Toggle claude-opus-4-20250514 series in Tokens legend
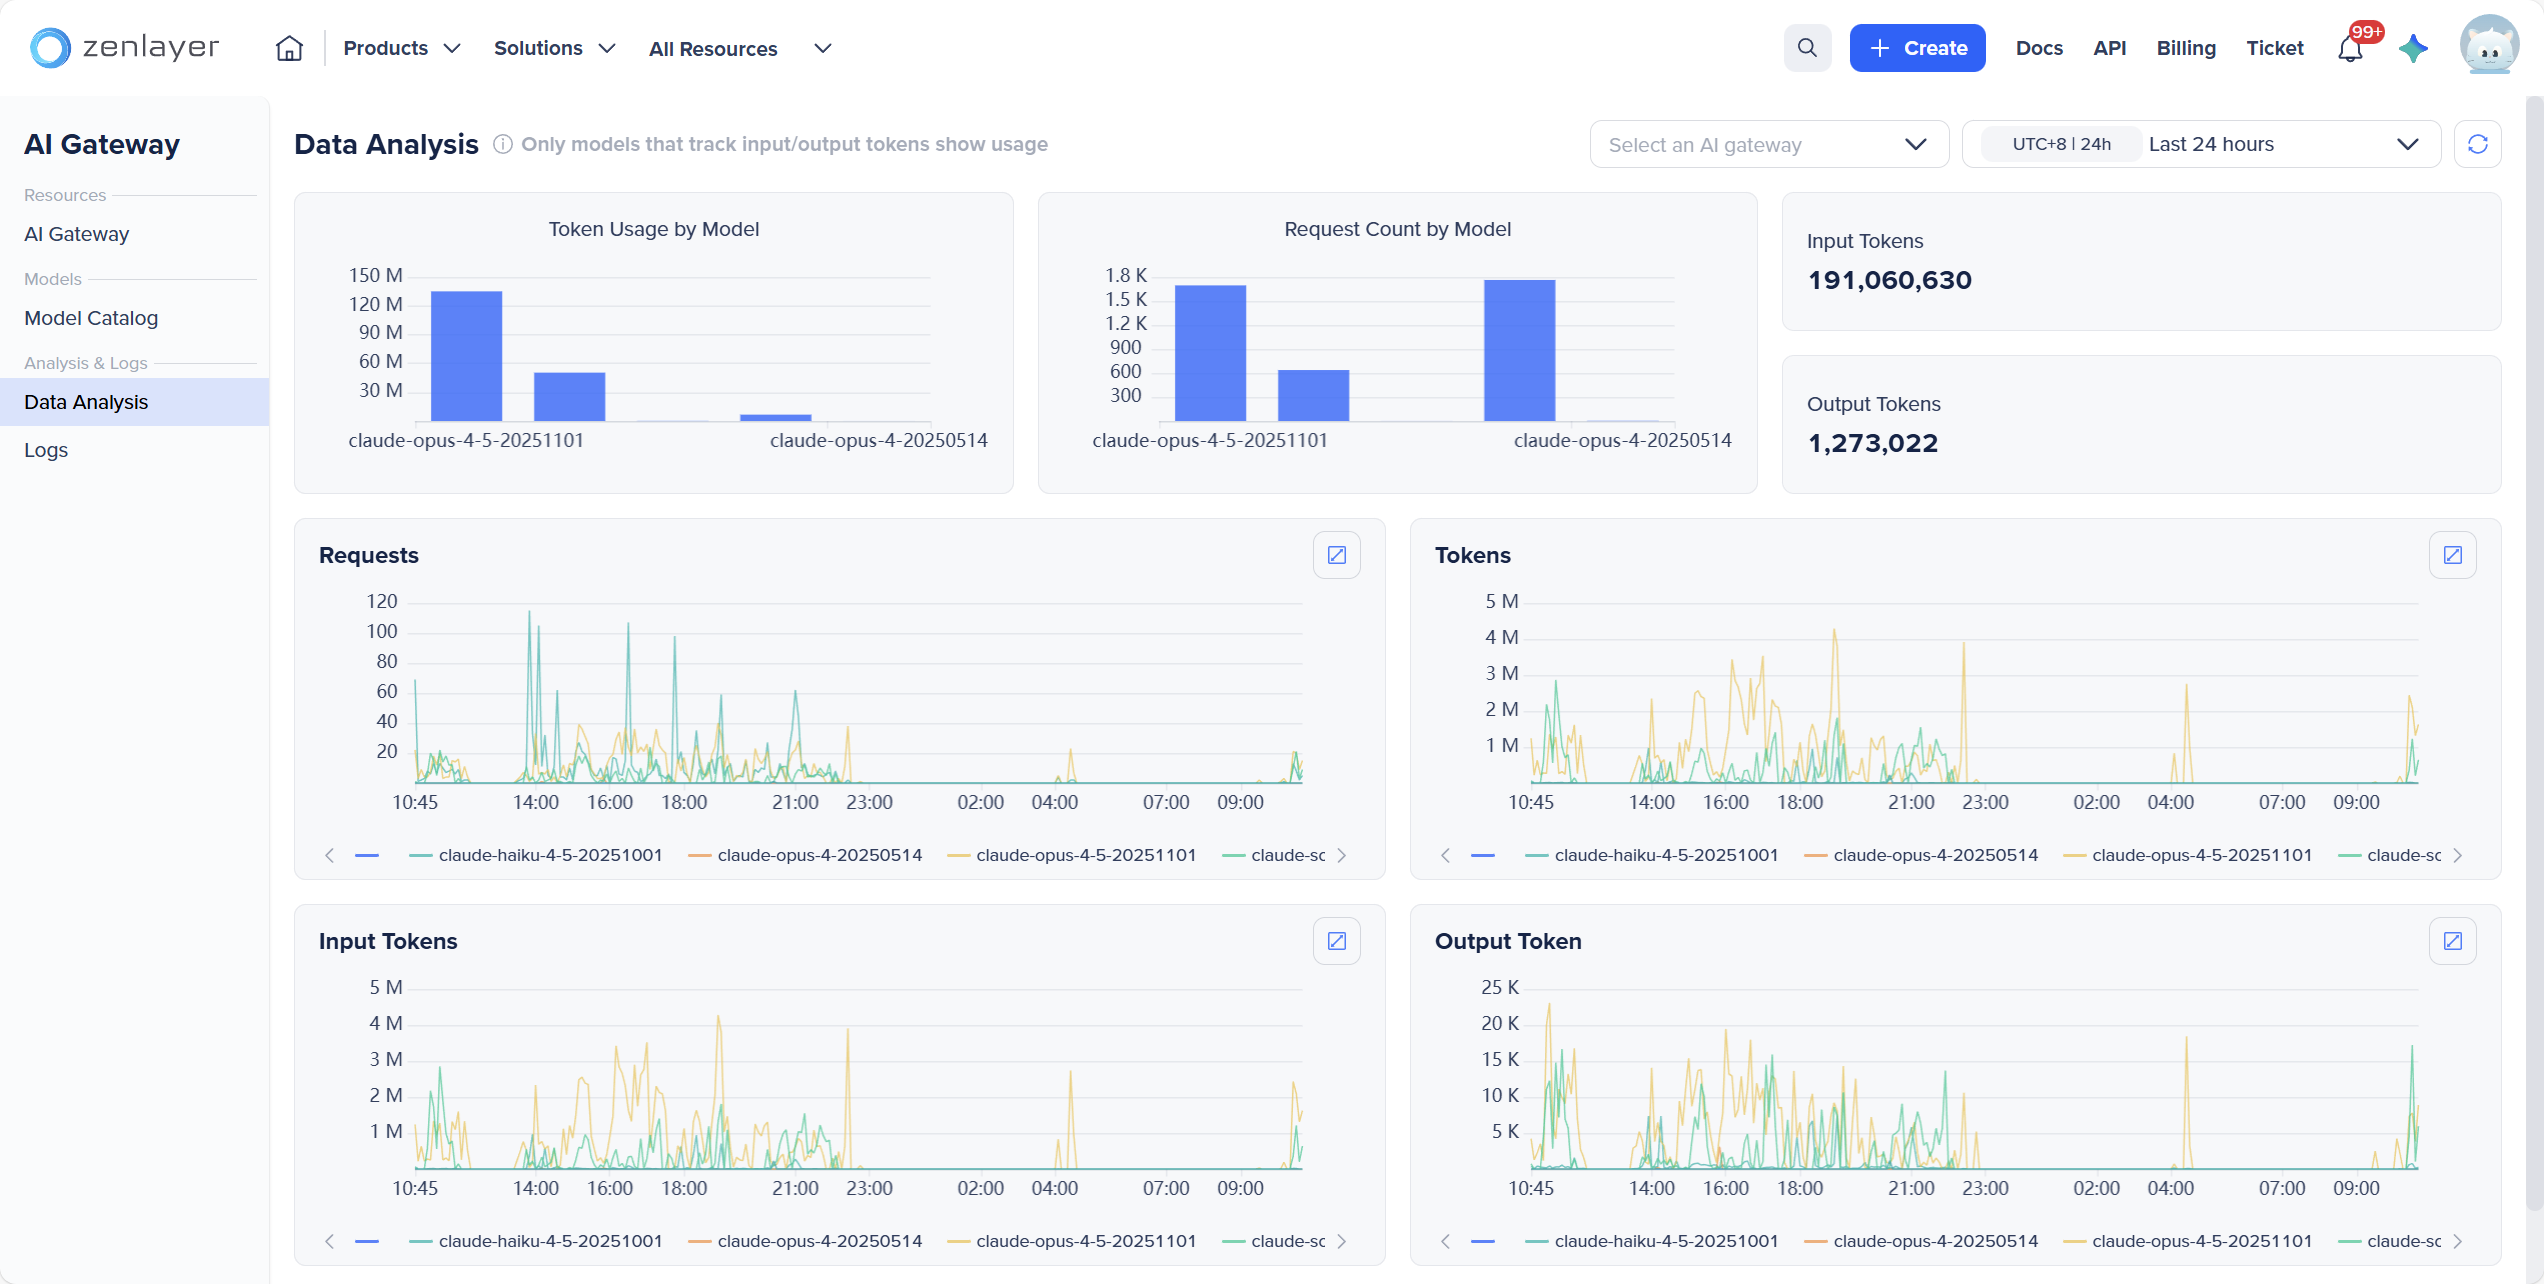2544x1284 pixels. 1934,855
